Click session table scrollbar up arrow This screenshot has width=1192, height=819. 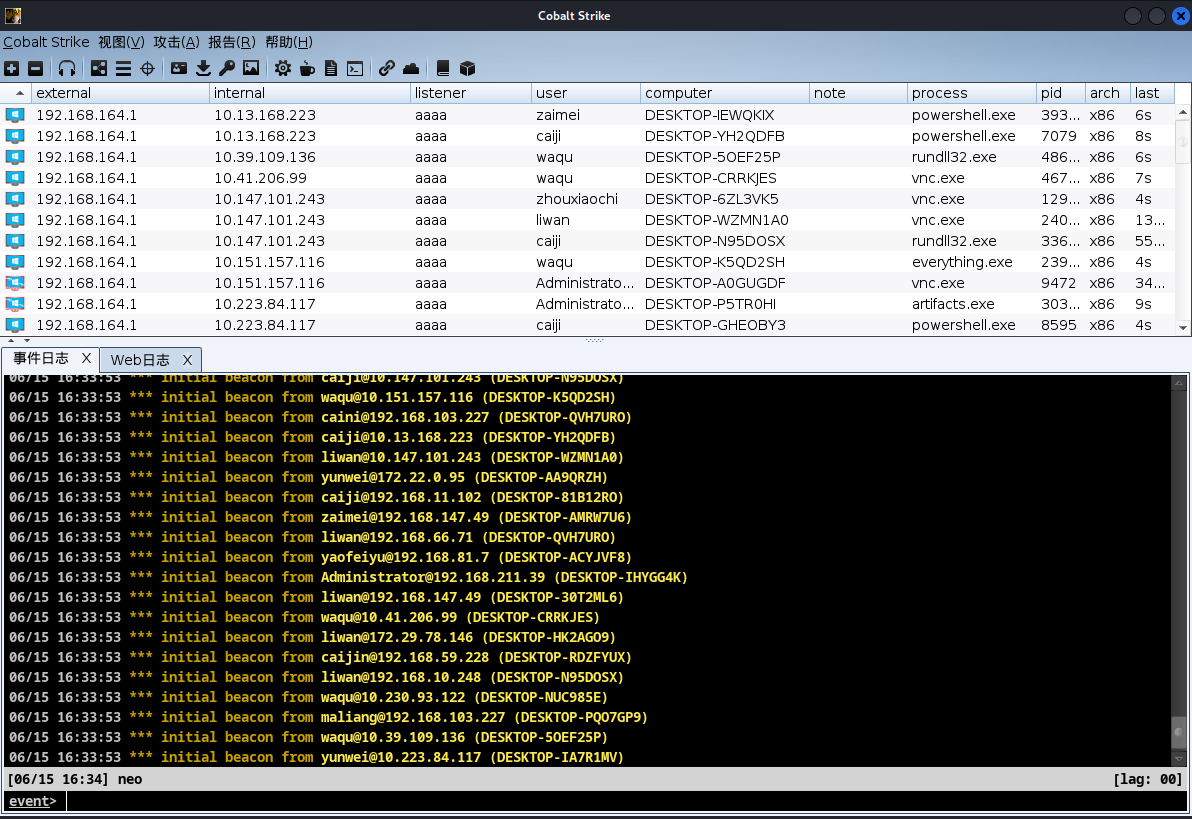tap(1183, 113)
